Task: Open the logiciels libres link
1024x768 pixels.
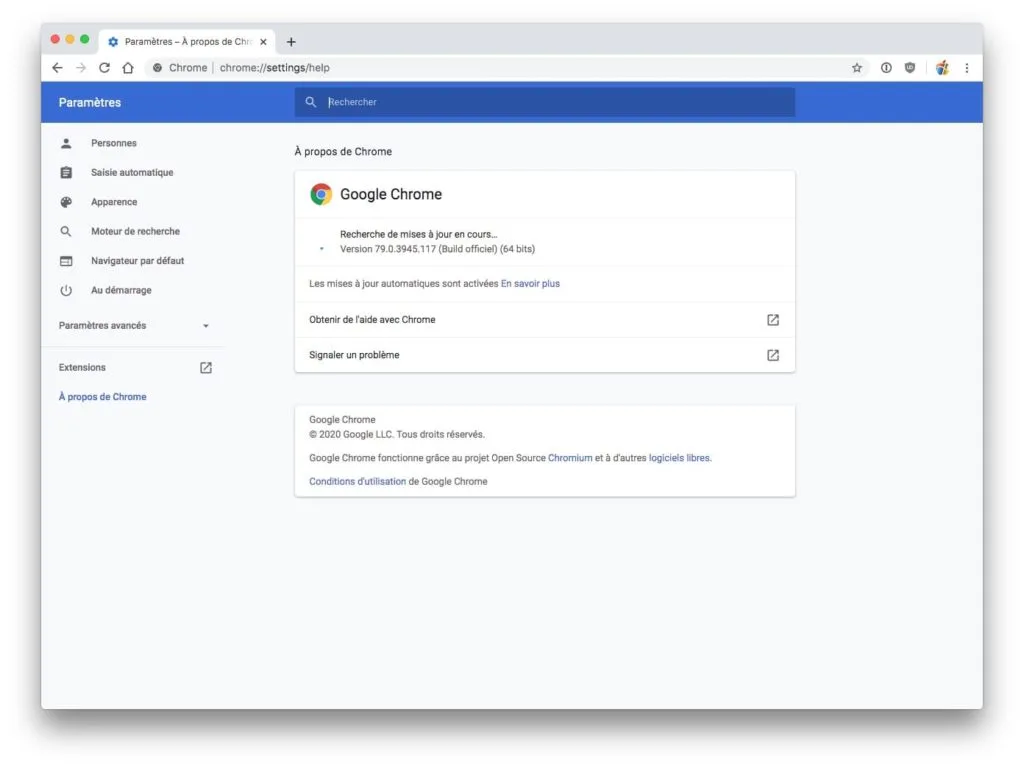Action: (x=679, y=458)
